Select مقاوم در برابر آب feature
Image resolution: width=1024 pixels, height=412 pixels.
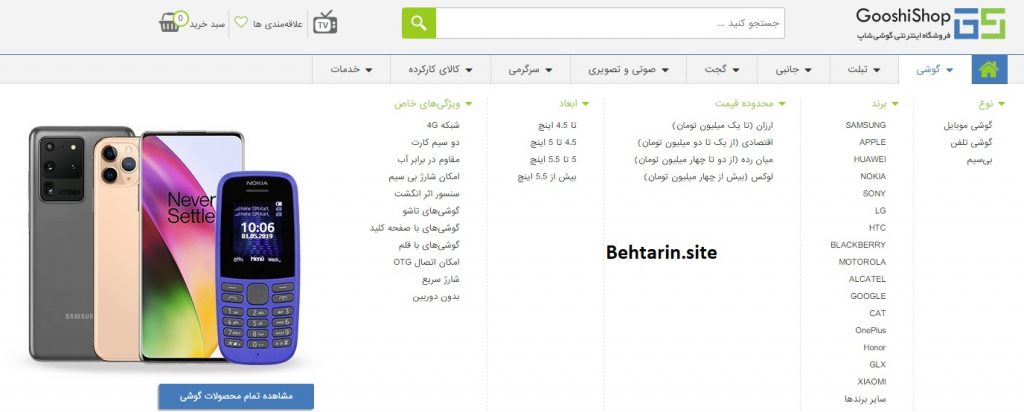tap(428, 159)
